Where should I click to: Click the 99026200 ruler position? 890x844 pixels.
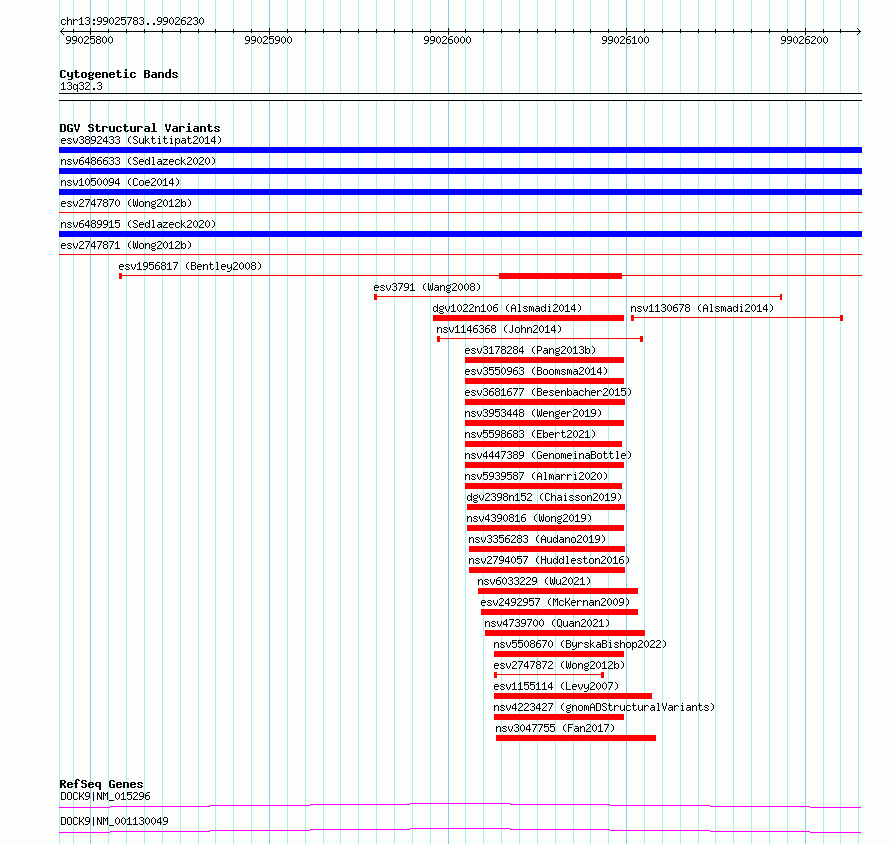click(x=804, y=40)
